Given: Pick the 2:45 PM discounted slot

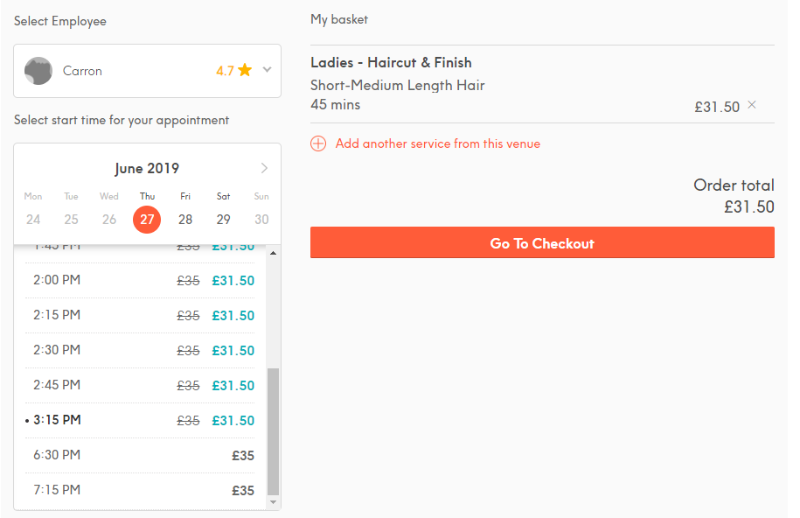Looking at the screenshot, I should [x=140, y=385].
